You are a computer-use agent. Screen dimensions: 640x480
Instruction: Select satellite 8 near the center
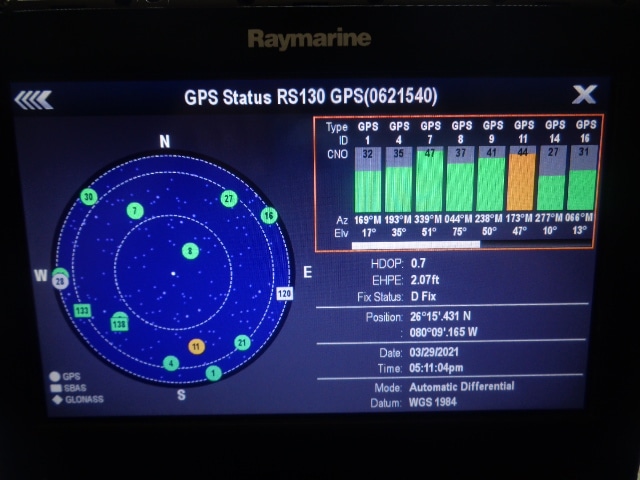[190, 251]
